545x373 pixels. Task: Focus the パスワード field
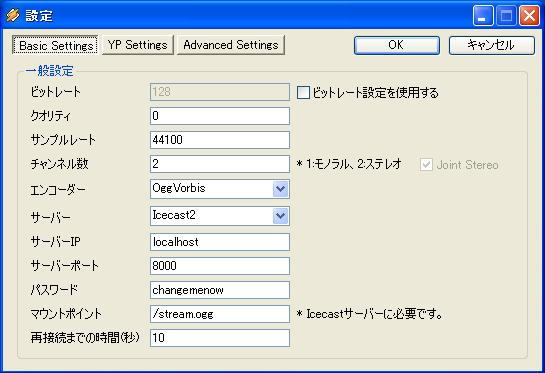220,290
